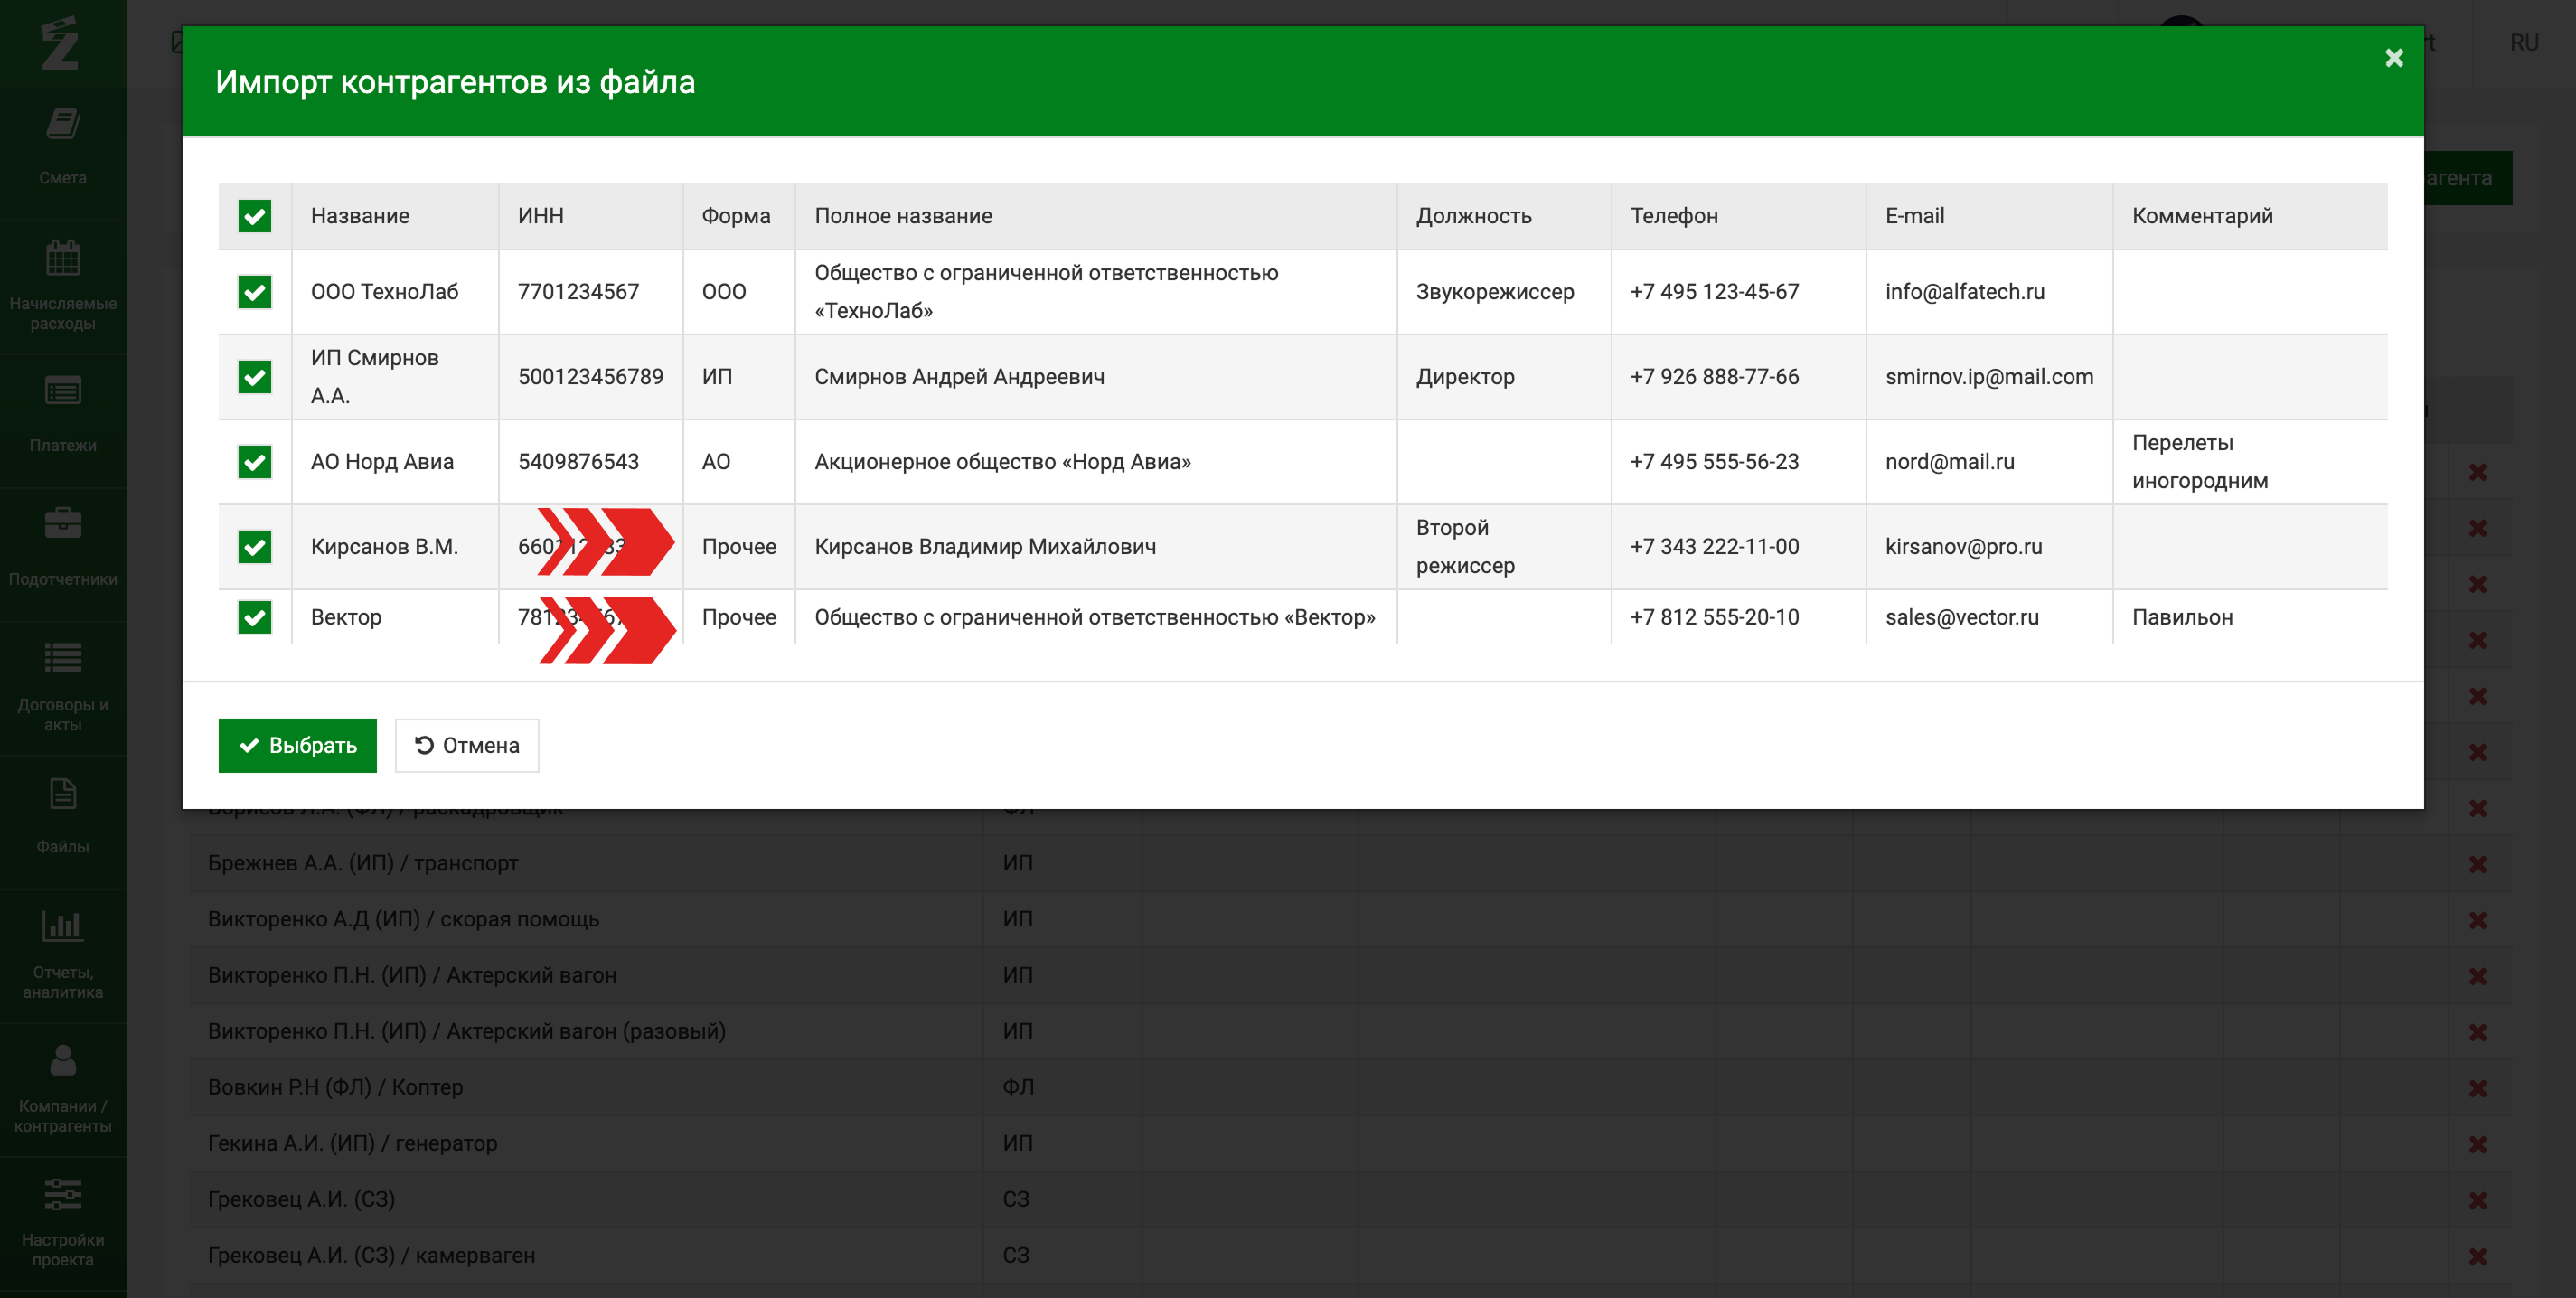Switch the RU language selector
2576x1298 pixels.
coord(2524,43)
